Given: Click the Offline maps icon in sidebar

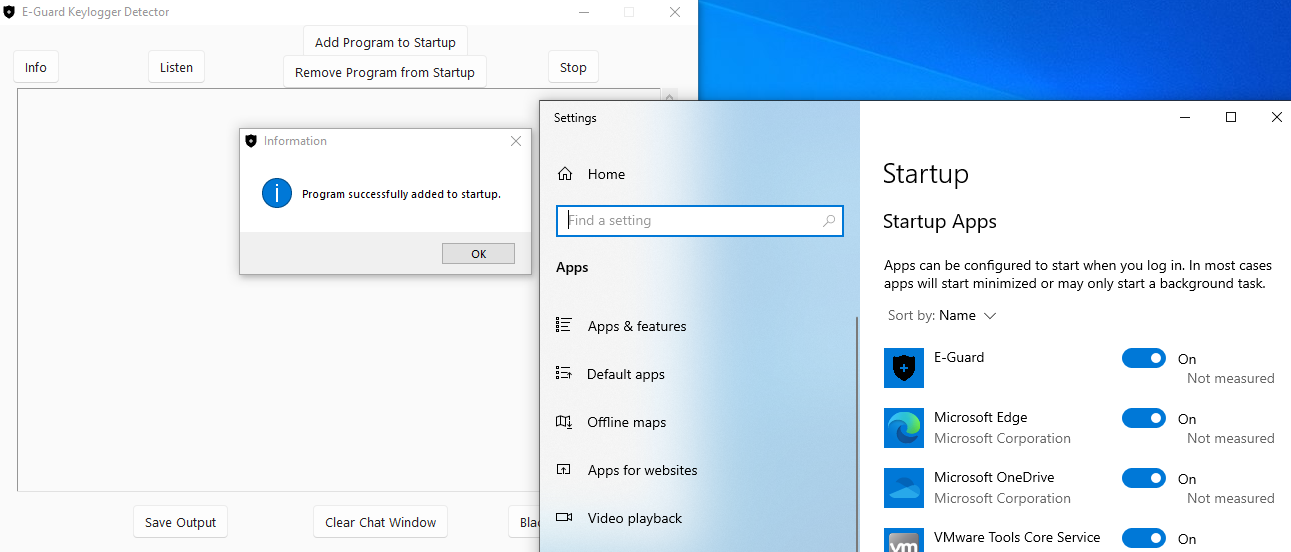Looking at the screenshot, I should pyautogui.click(x=564, y=421).
